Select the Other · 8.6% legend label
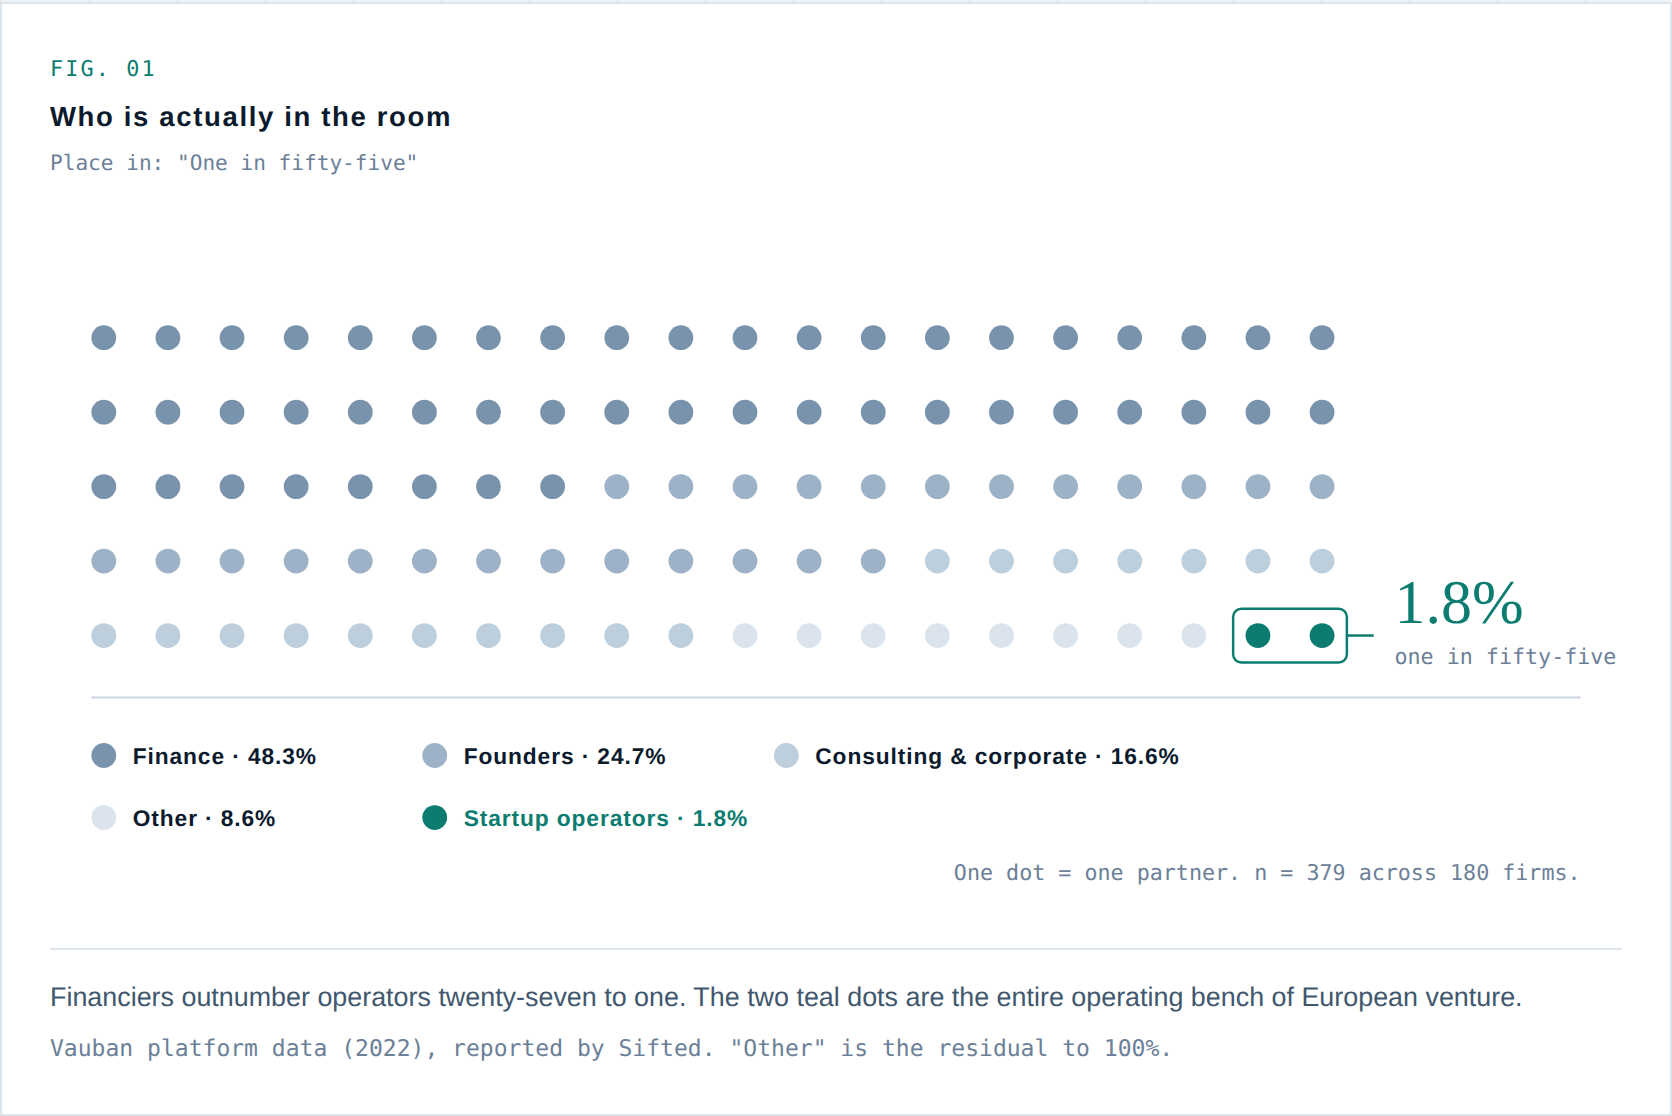 204,819
